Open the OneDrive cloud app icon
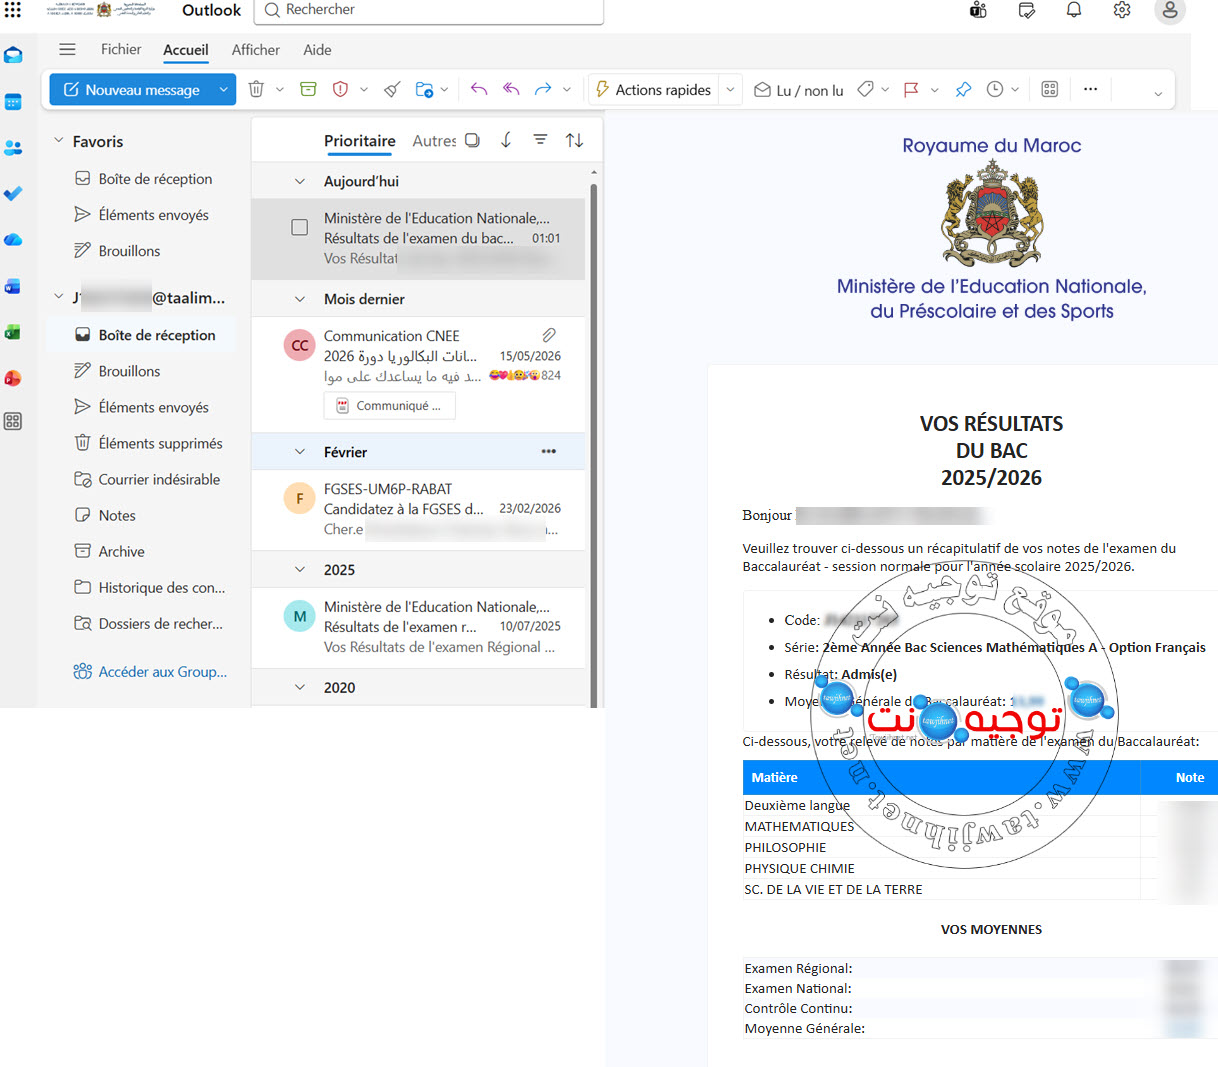1218x1067 pixels. 13,240
